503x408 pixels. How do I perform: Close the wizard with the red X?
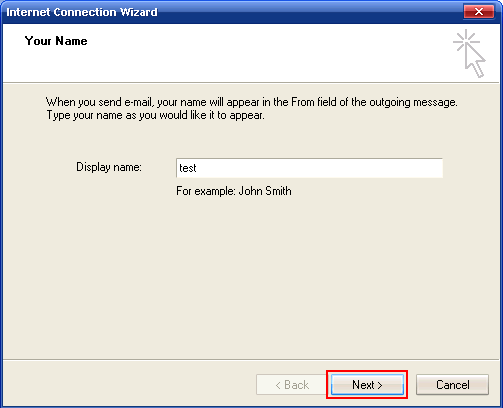click(479, 12)
